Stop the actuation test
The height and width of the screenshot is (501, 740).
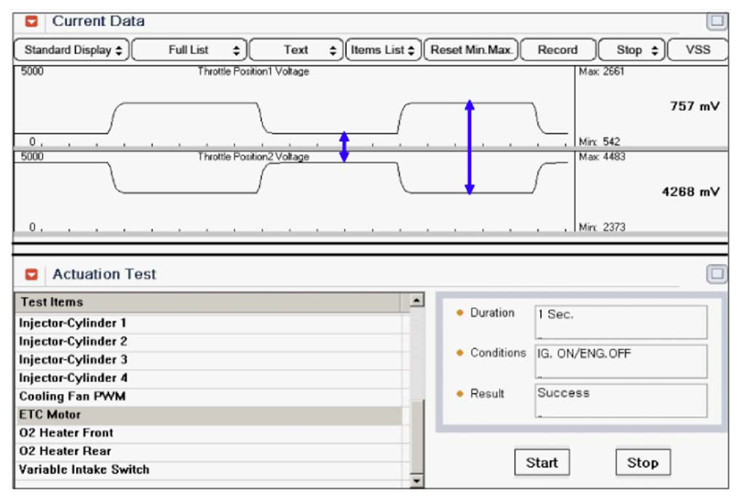[642, 462]
